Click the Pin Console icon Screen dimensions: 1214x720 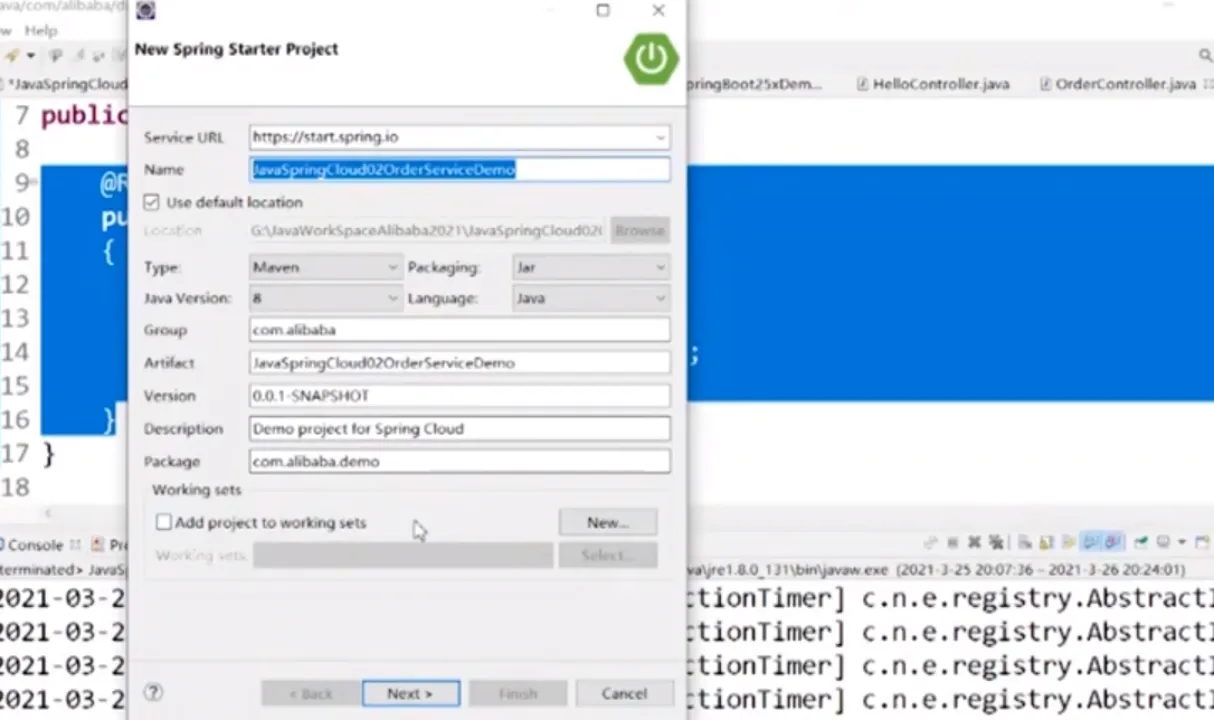click(x=1139, y=542)
